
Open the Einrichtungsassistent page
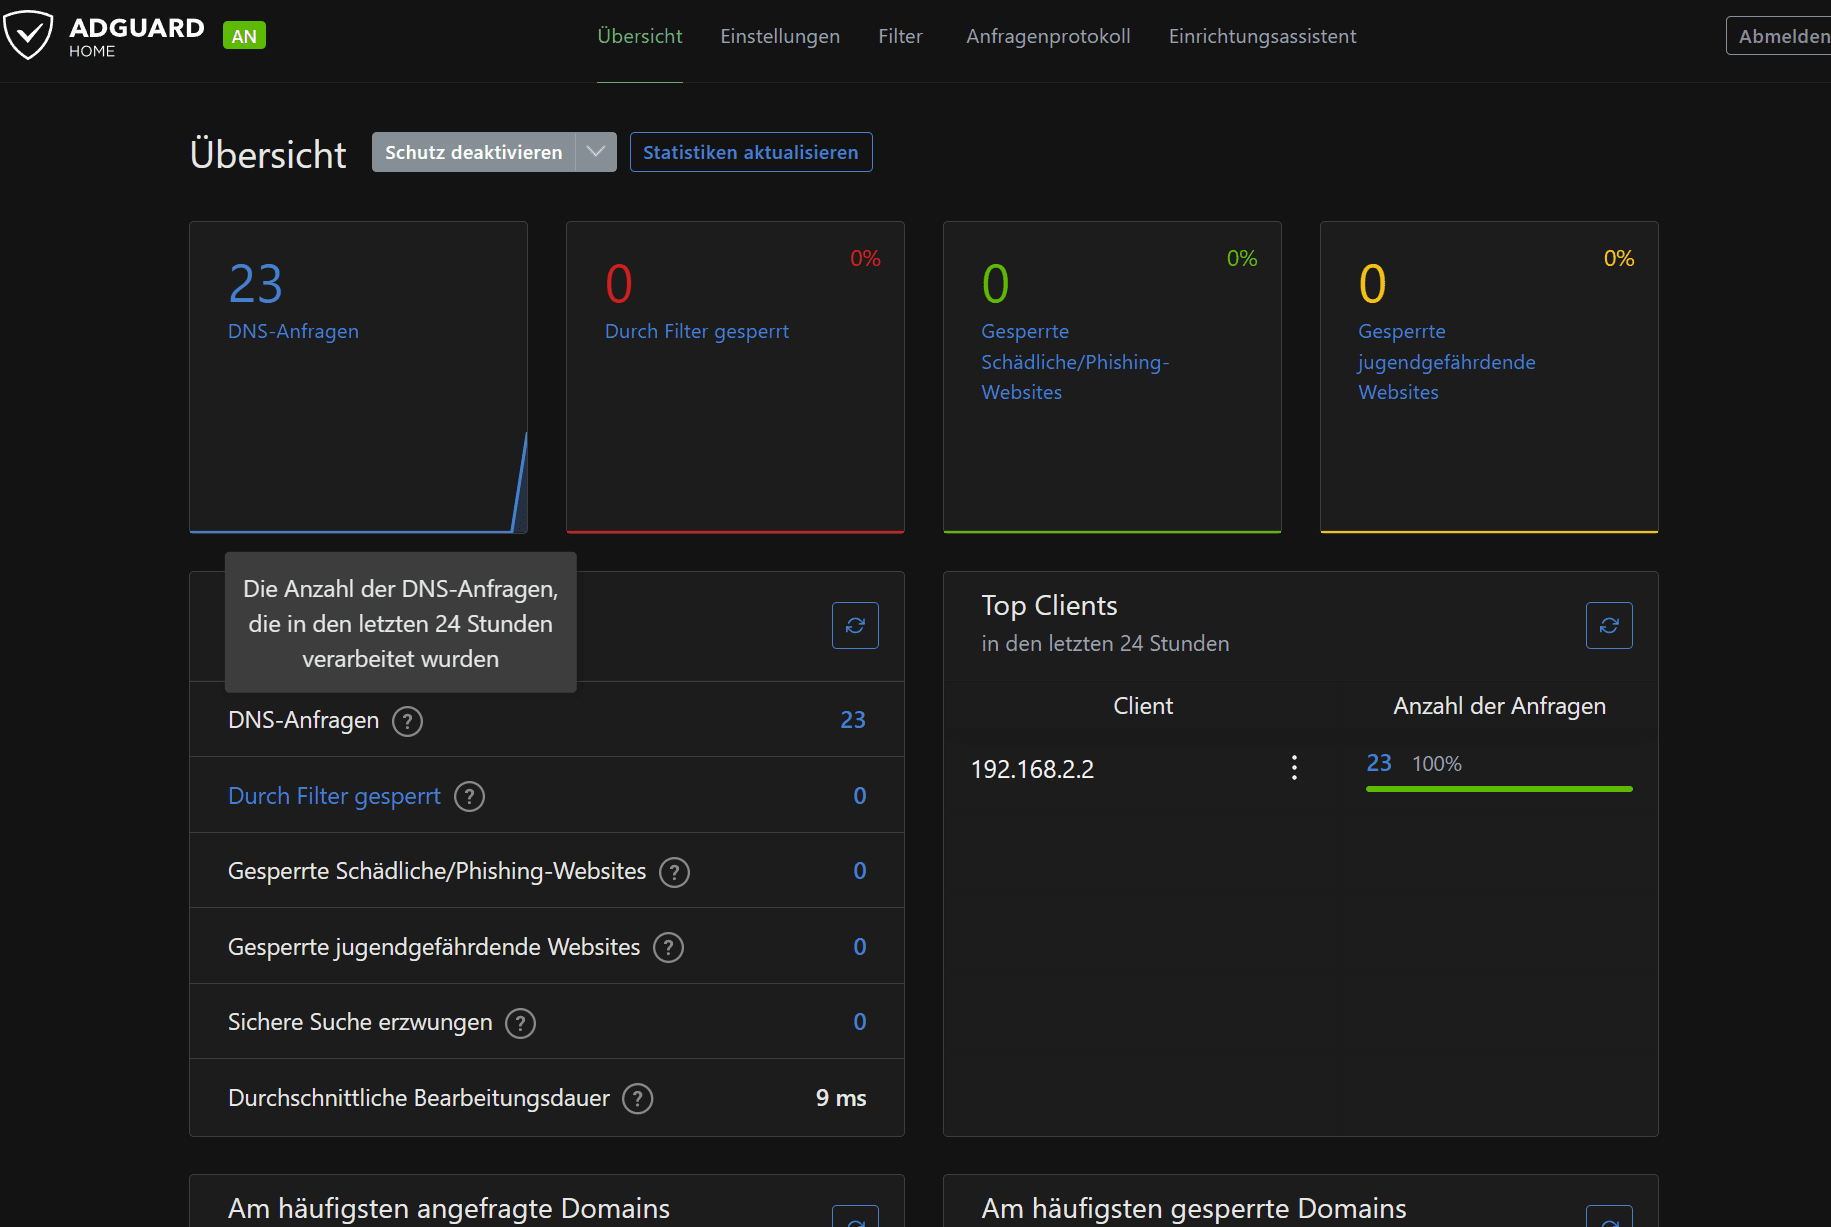[x=1262, y=36]
